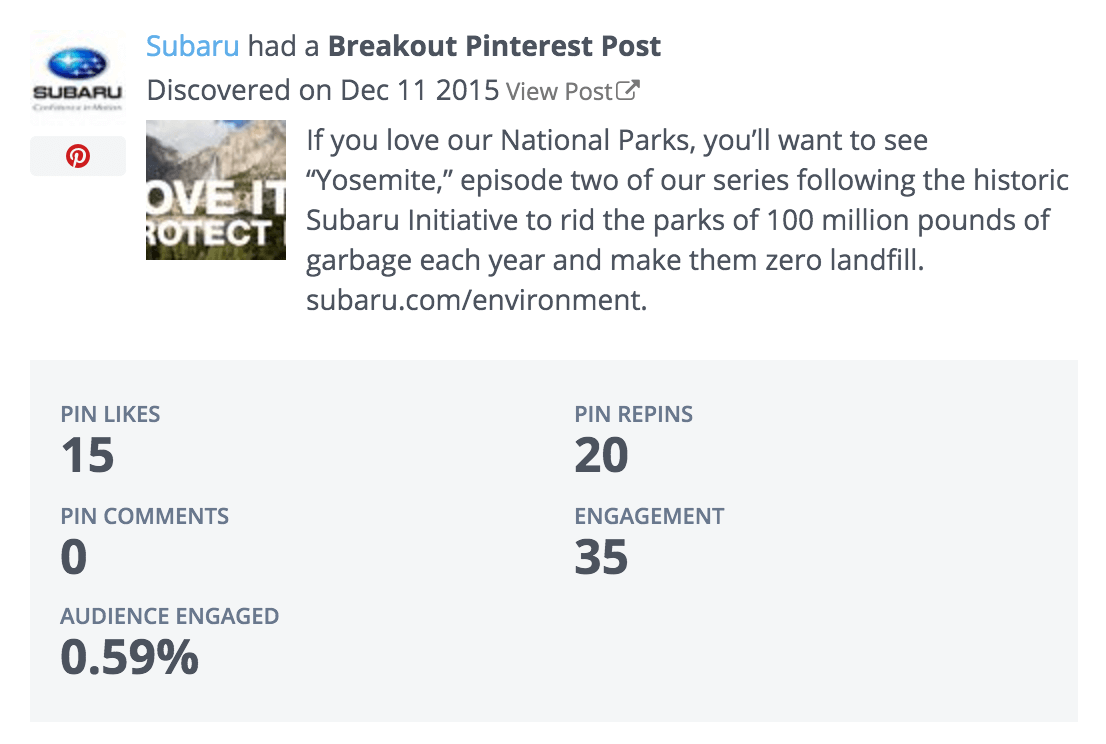Open the Yosemite post thumbnail image

coord(216,190)
